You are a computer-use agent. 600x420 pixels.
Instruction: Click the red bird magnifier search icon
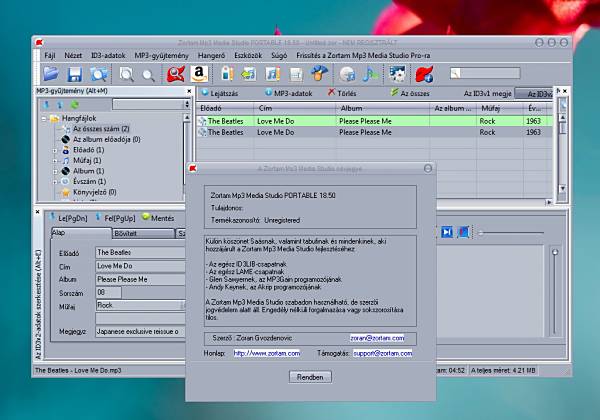[x=176, y=74]
